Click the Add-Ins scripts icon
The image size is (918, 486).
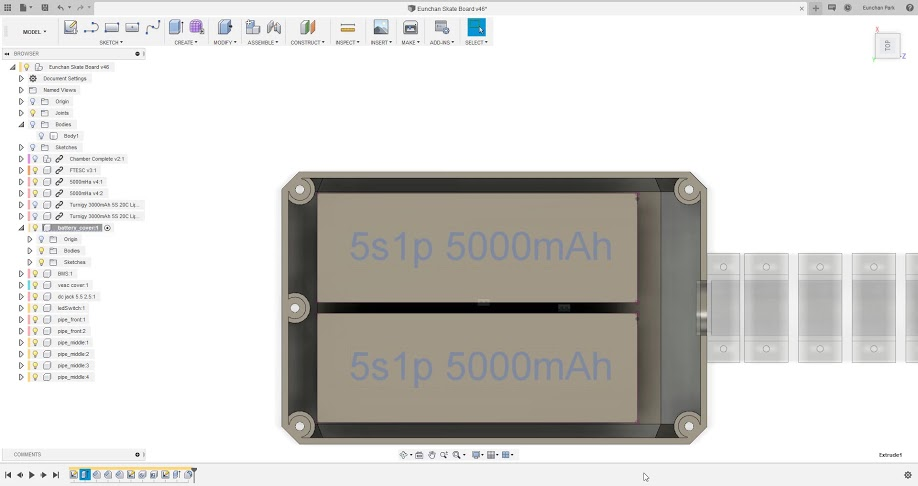point(442,27)
